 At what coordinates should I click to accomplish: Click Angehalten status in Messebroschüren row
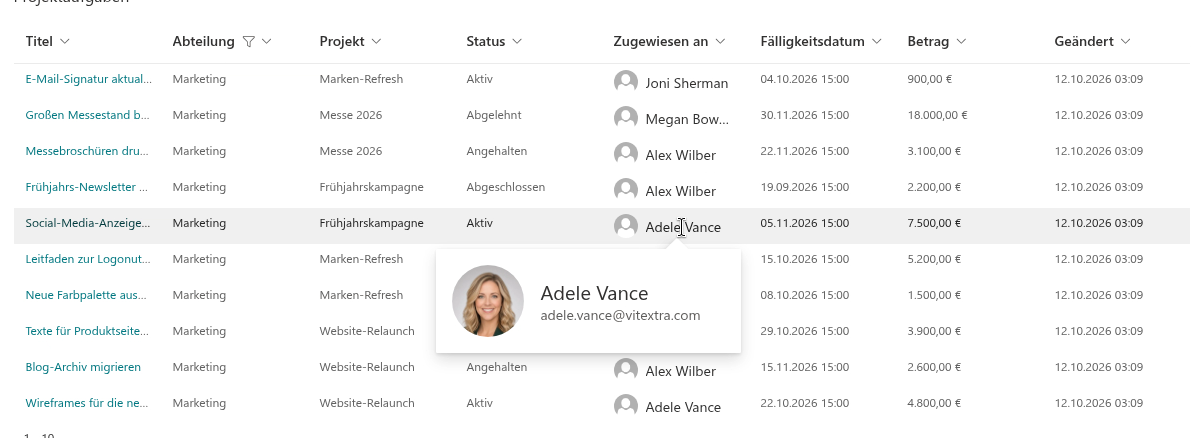tap(497, 151)
